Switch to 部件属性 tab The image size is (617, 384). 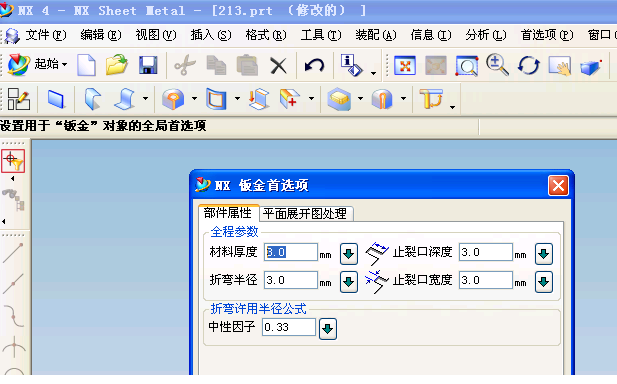click(x=228, y=213)
